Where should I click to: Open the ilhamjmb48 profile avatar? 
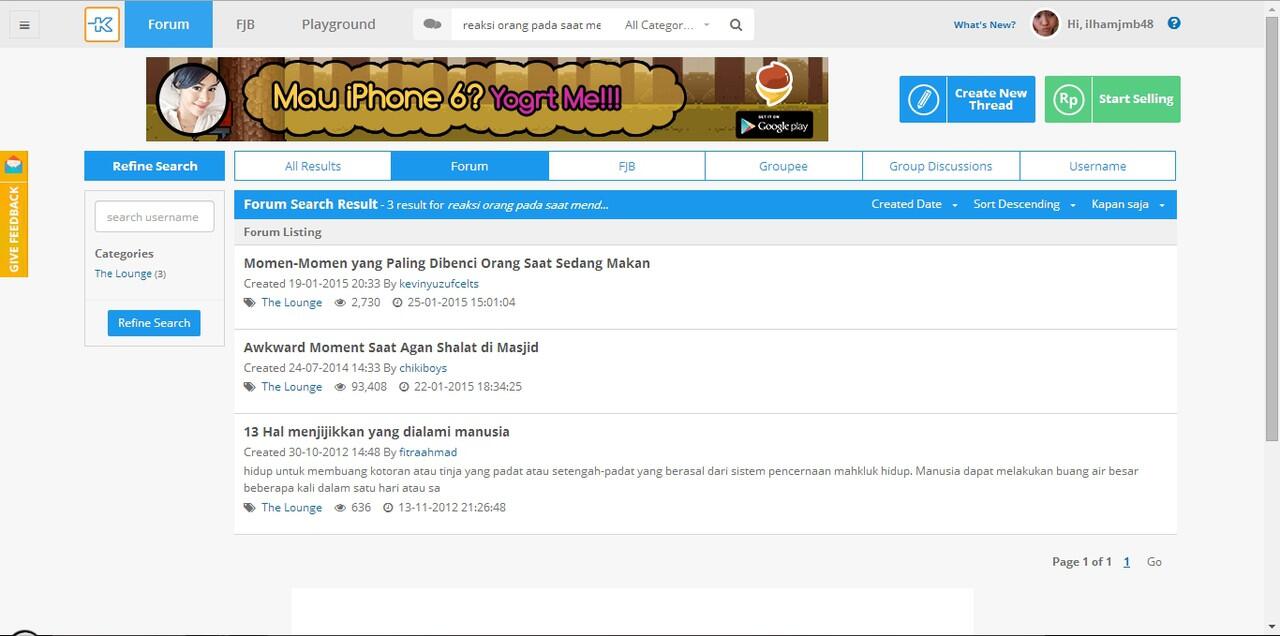(x=1045, y=24)
